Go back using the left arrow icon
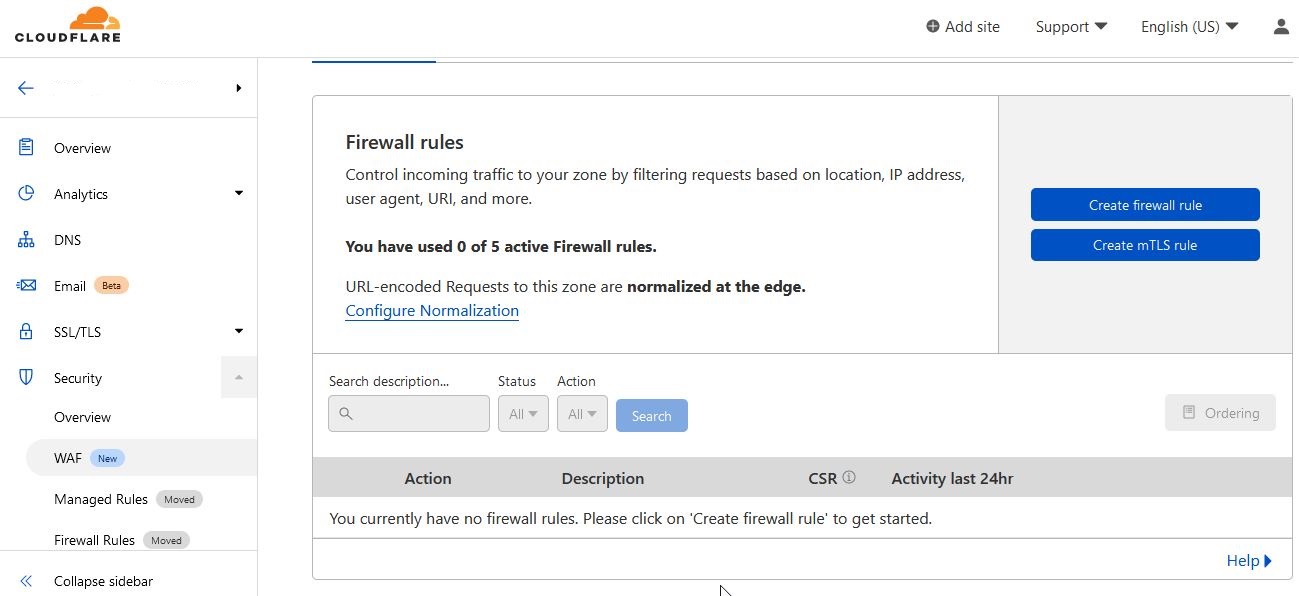 (x=26, y=88)
